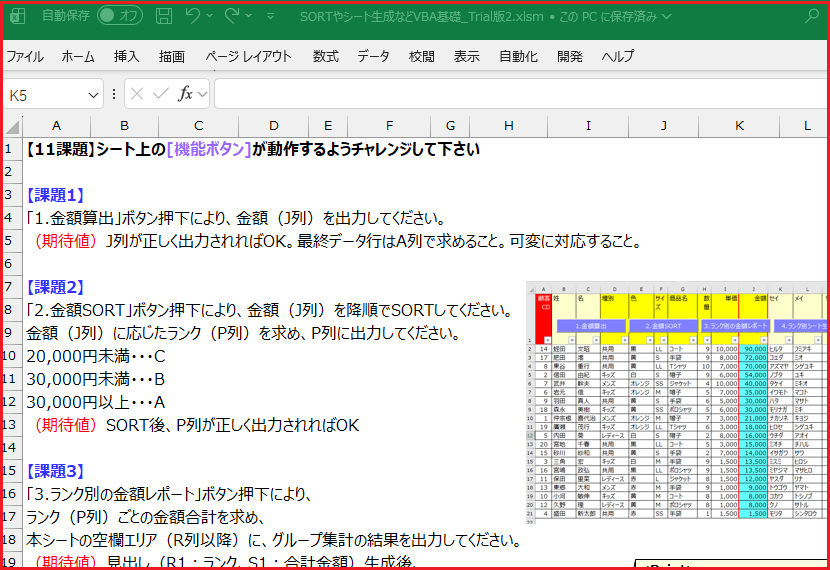830x570 pixels.
Task: Click the formula bar Enter checkmark icon
Action: coord(160,94)
